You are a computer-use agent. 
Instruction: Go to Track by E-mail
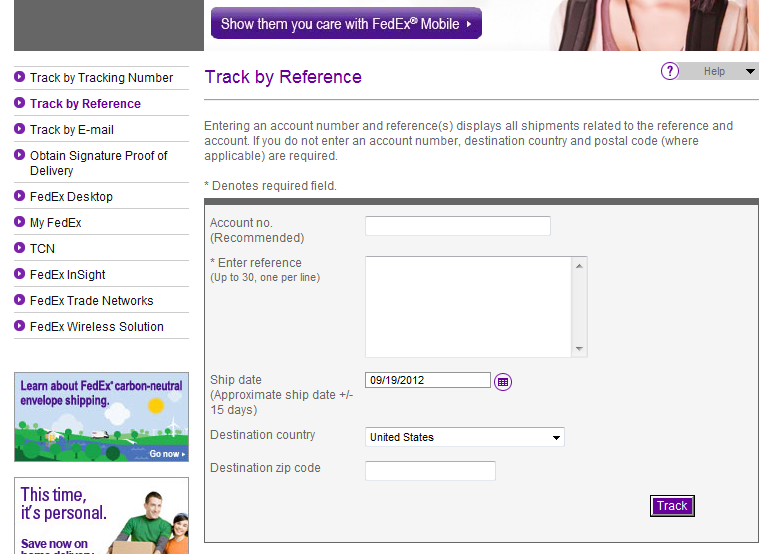click(72, 129)
